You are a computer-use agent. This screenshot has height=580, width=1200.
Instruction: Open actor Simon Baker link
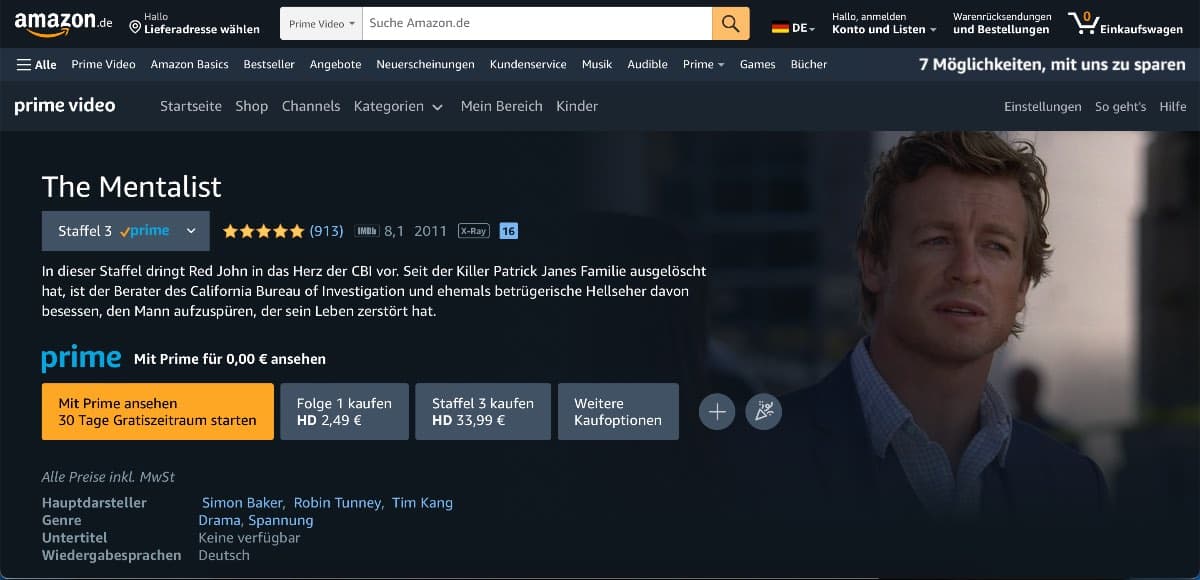[x=243, y=503]
